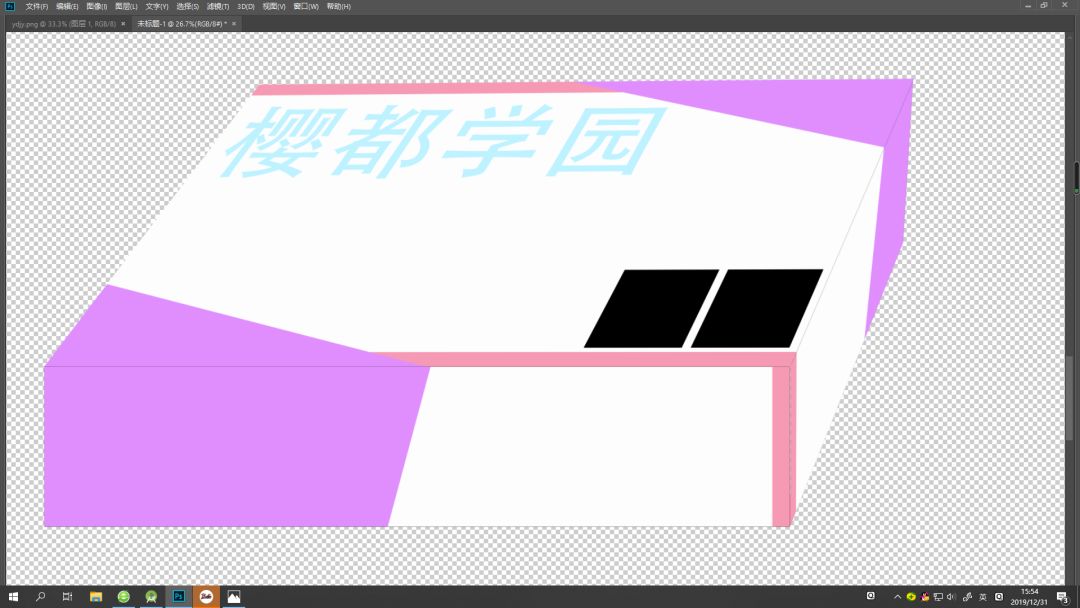Screen dimensions: 1080x608
Task: Open the 滤镜(T) menu
Action: click(x=218, y=6)
